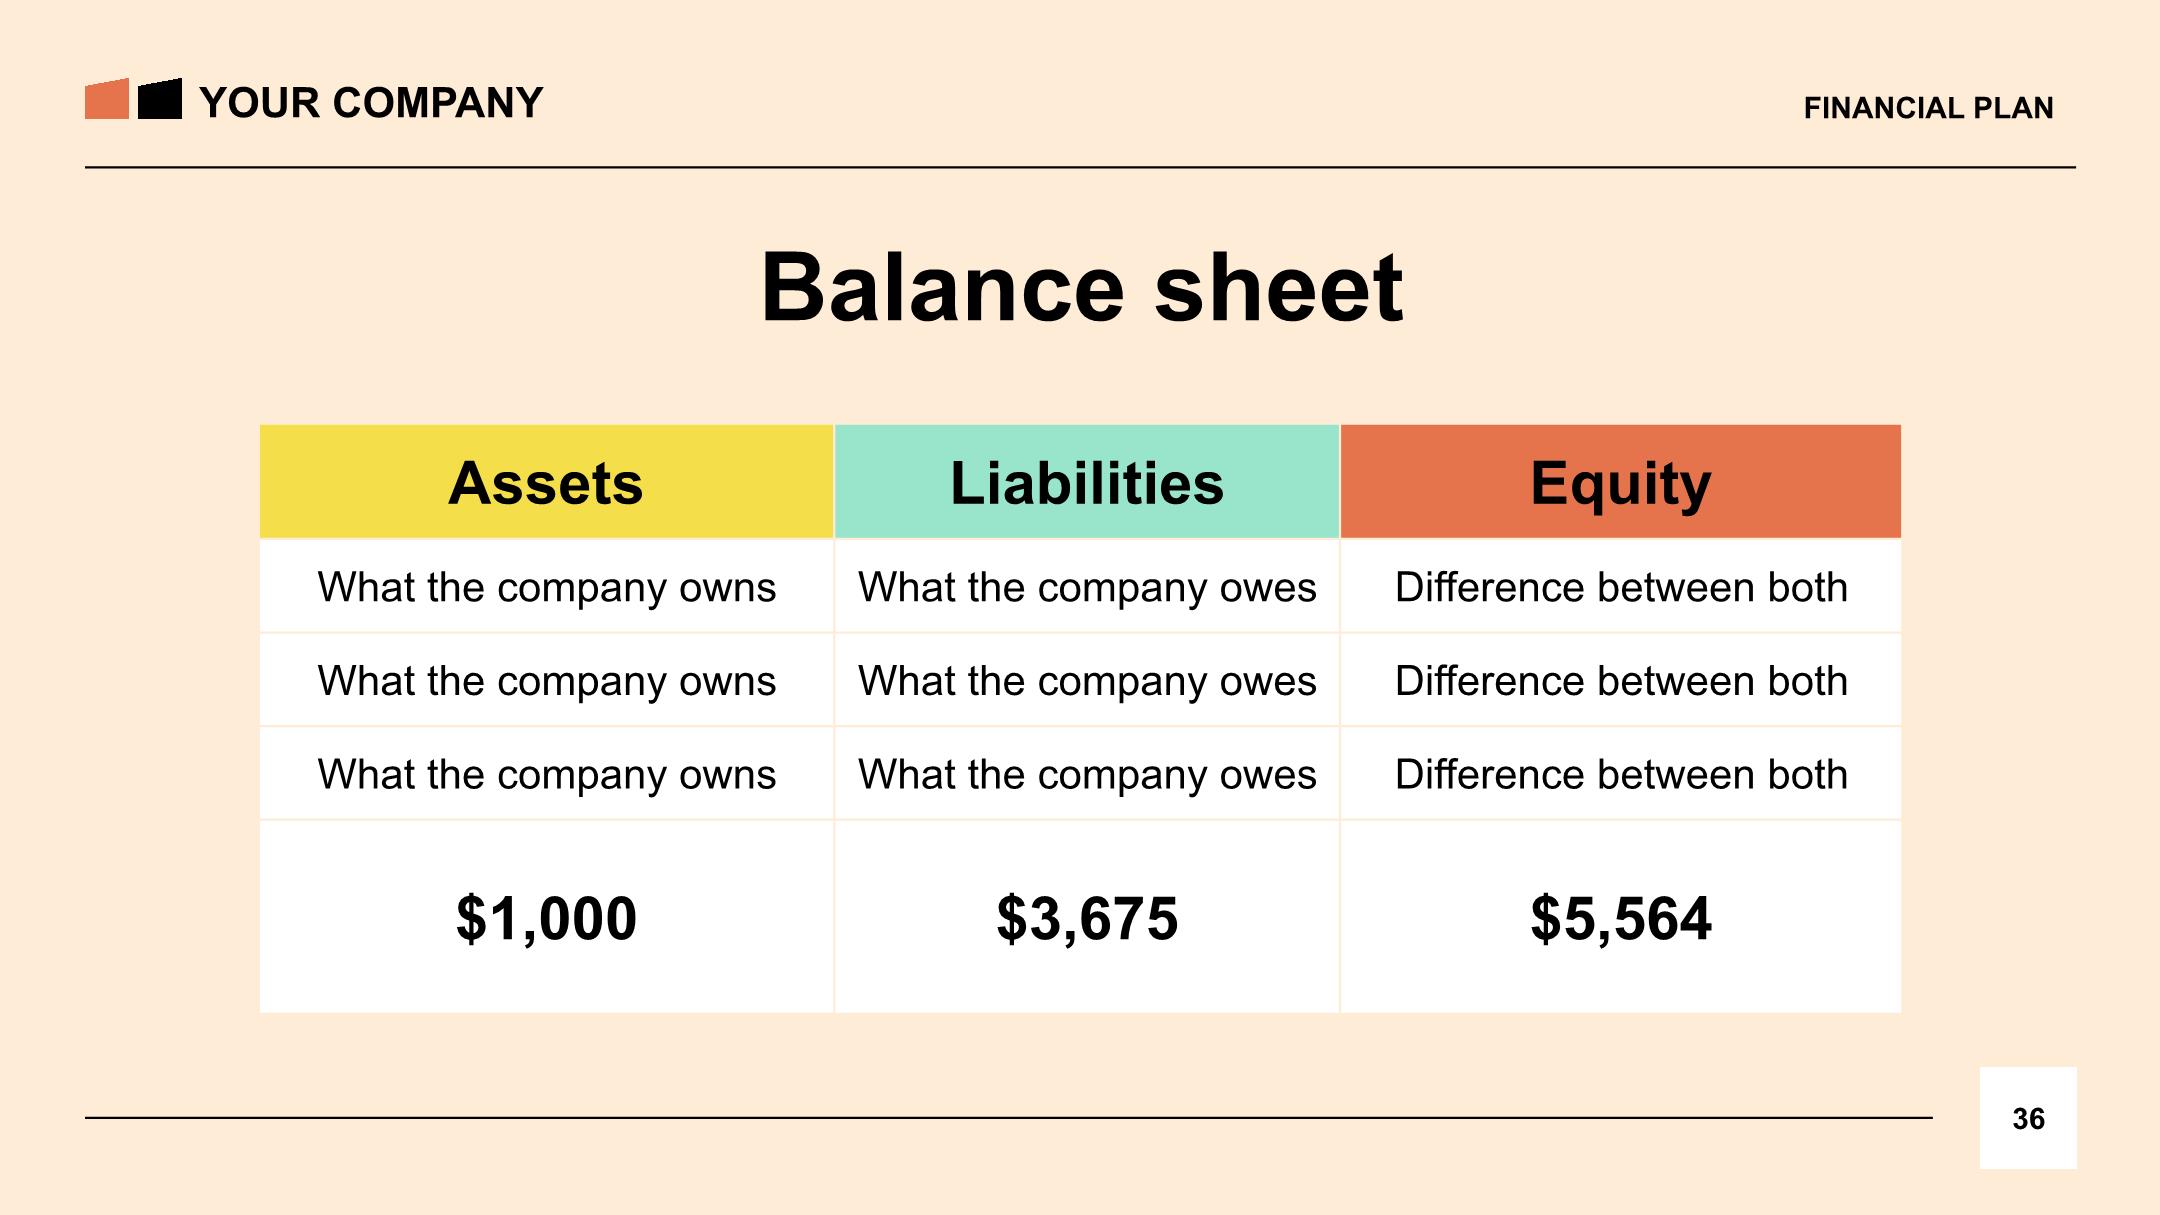Select the YOUR COMPANY header text
Screen dimensions: 2160x1215
(371, 103)
